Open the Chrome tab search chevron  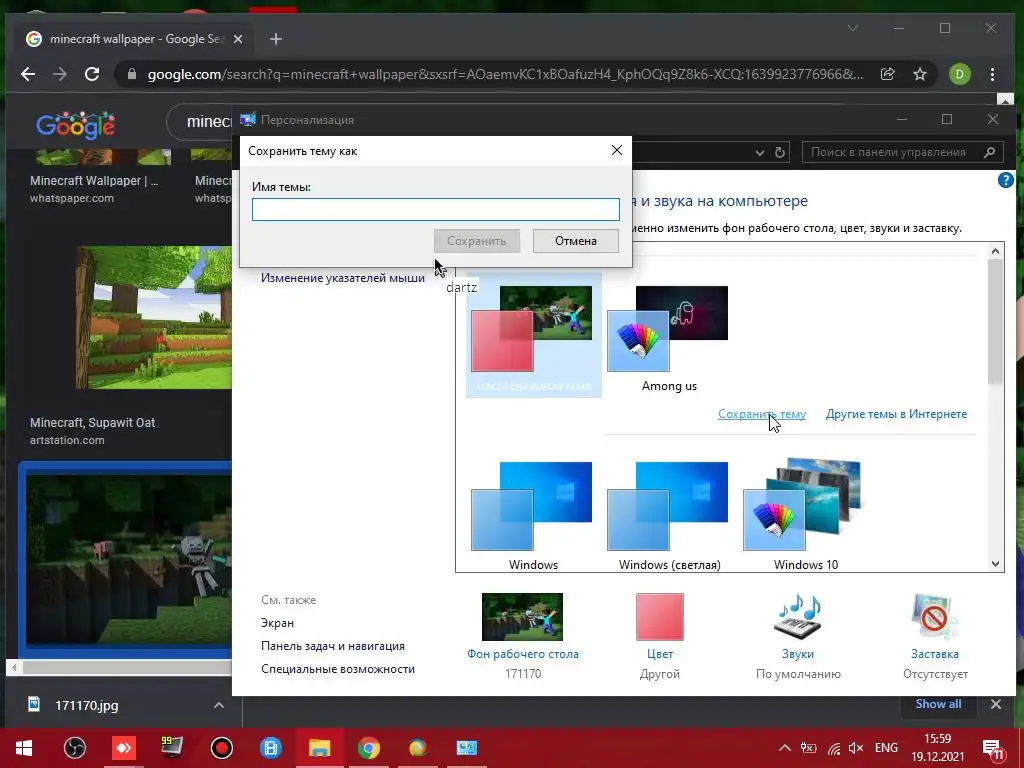coord(852,28)
